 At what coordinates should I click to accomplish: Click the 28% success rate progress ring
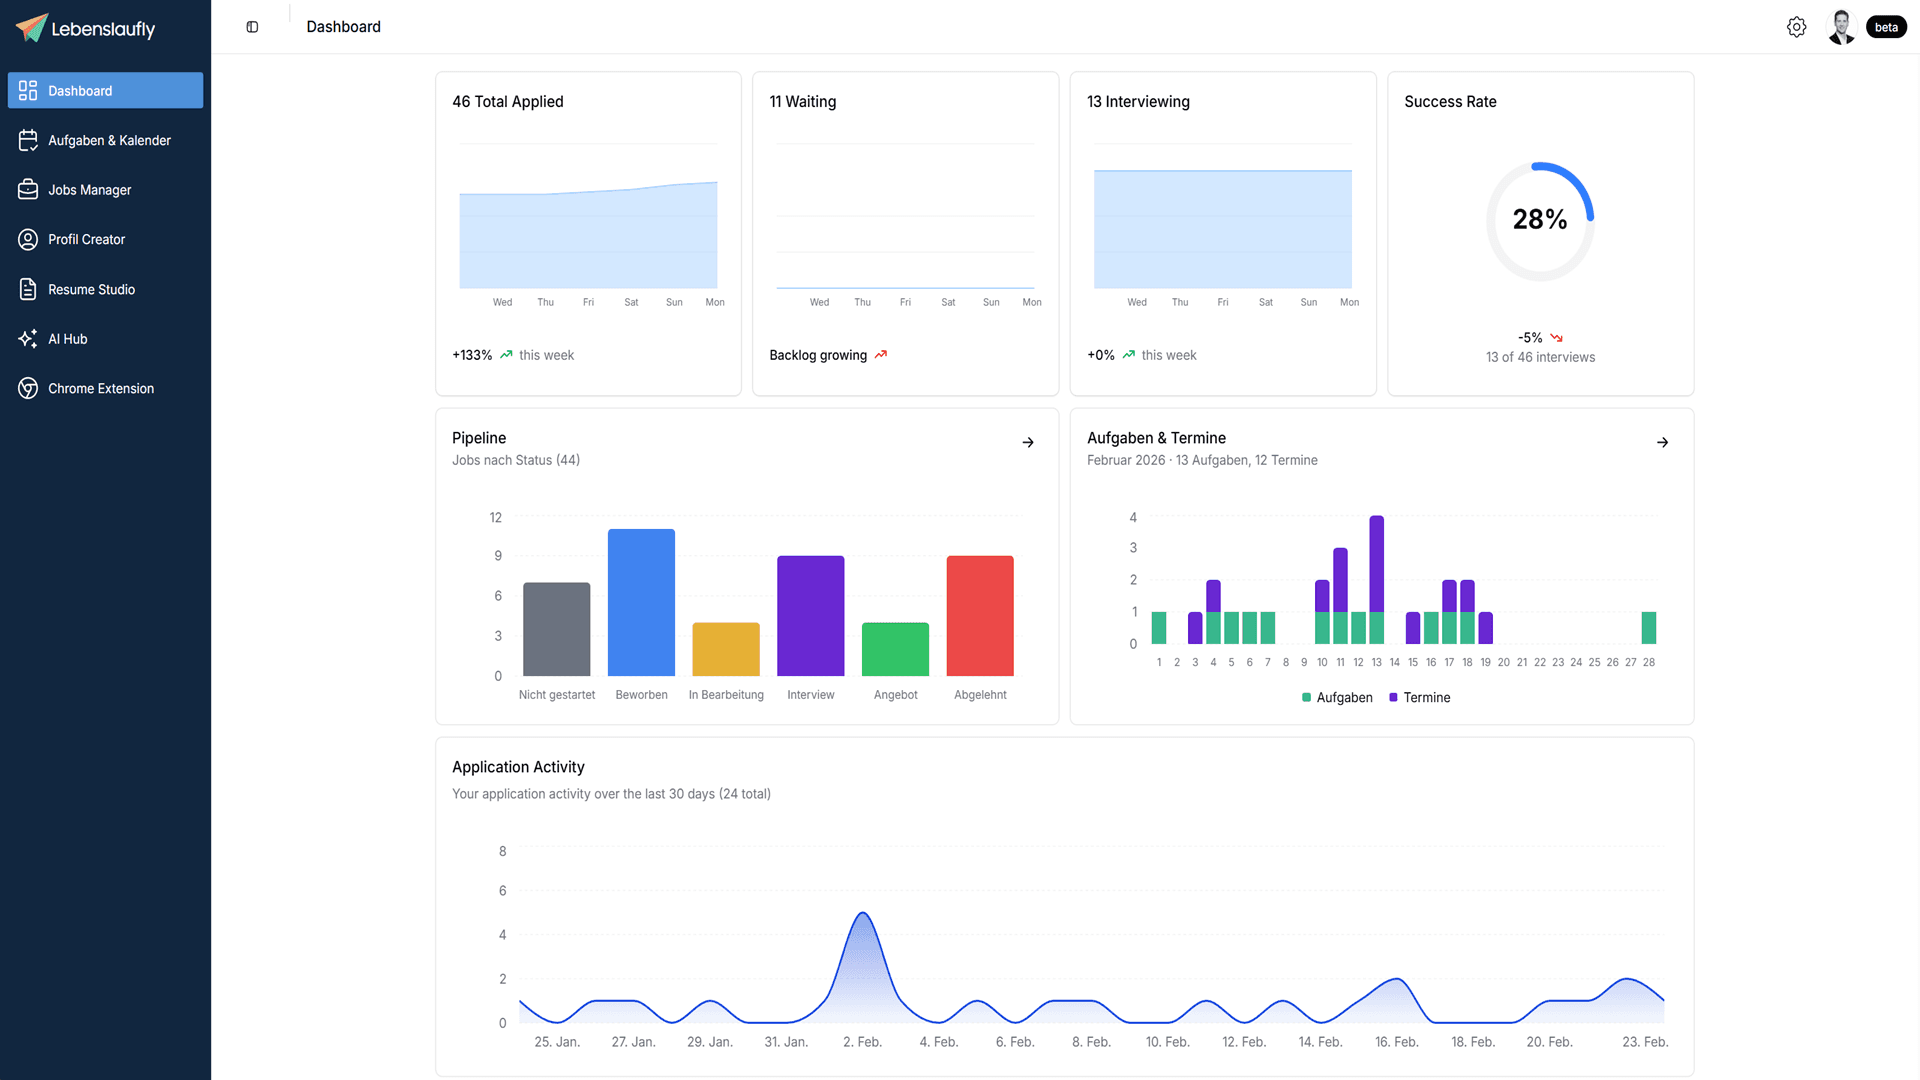(1540, 220)
